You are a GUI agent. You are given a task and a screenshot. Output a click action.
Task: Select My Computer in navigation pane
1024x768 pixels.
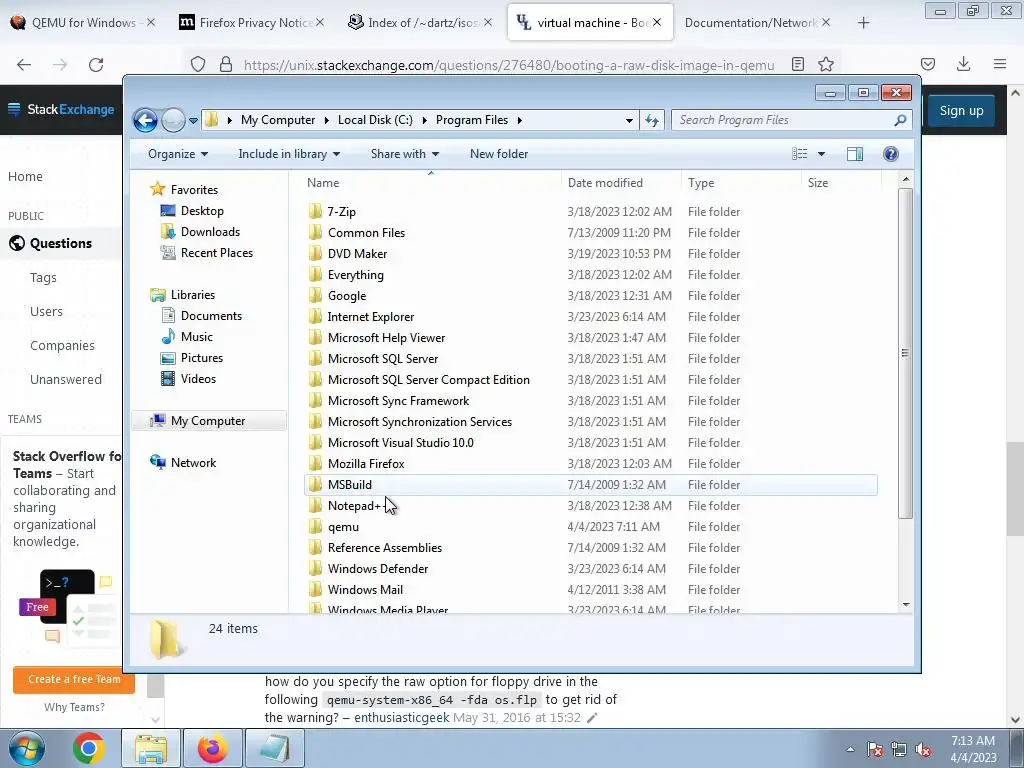click(208, 421)
